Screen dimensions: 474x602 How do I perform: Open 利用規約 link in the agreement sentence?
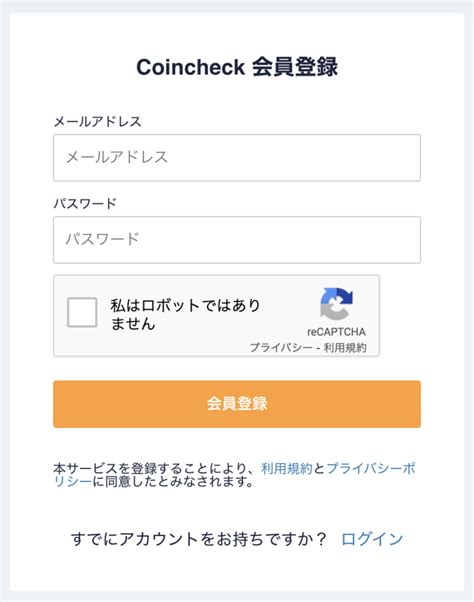pyautogui.click(x=286, y=468)
